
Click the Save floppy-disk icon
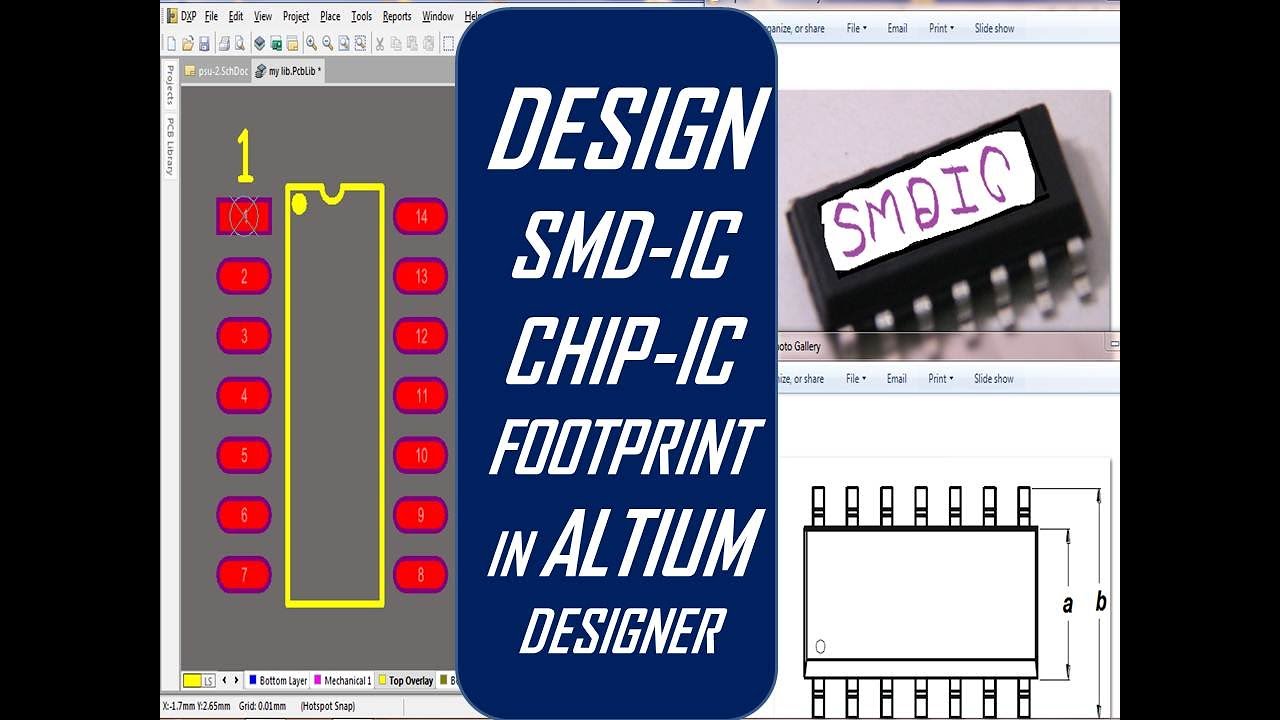click(x=204, y=44)
